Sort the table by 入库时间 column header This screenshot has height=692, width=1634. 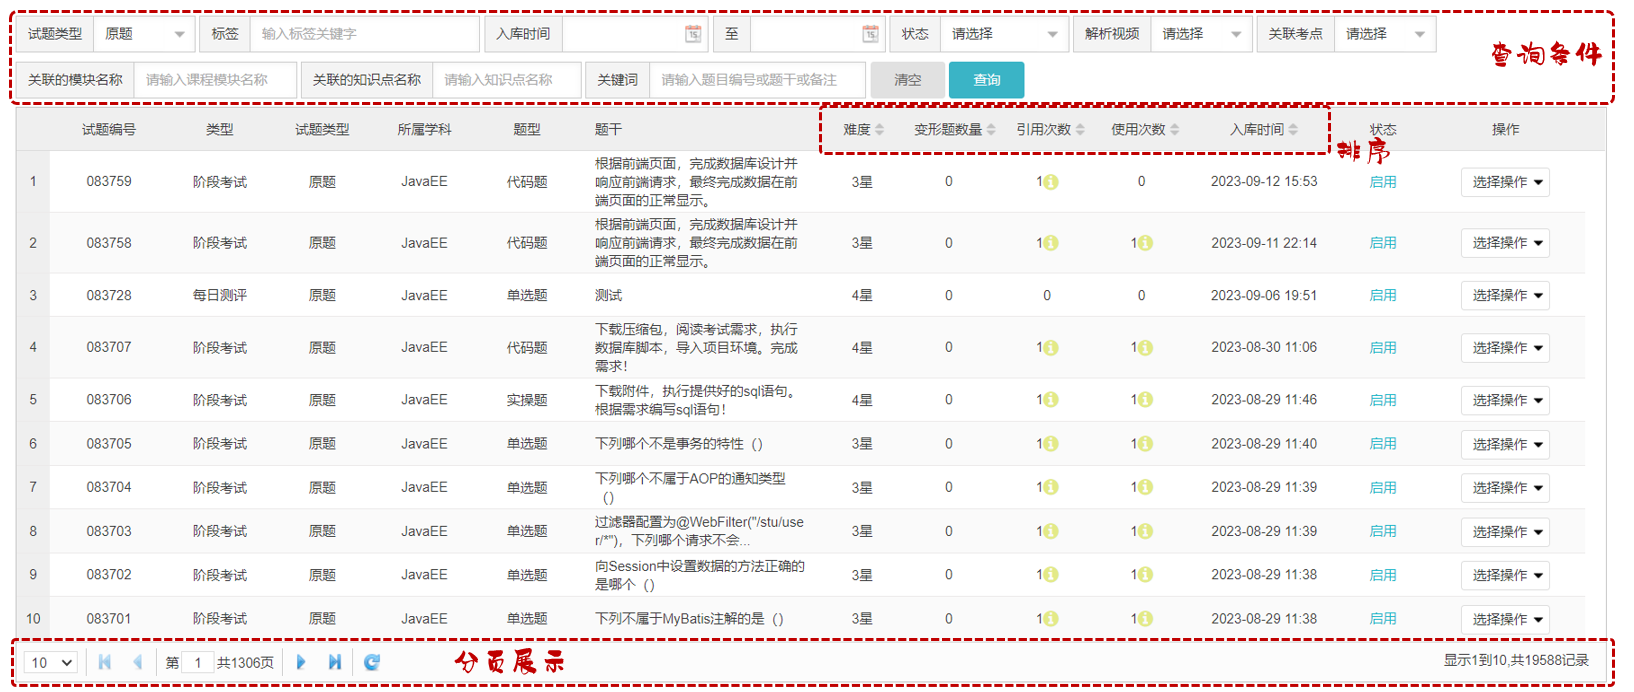(x=1264, y=130)
